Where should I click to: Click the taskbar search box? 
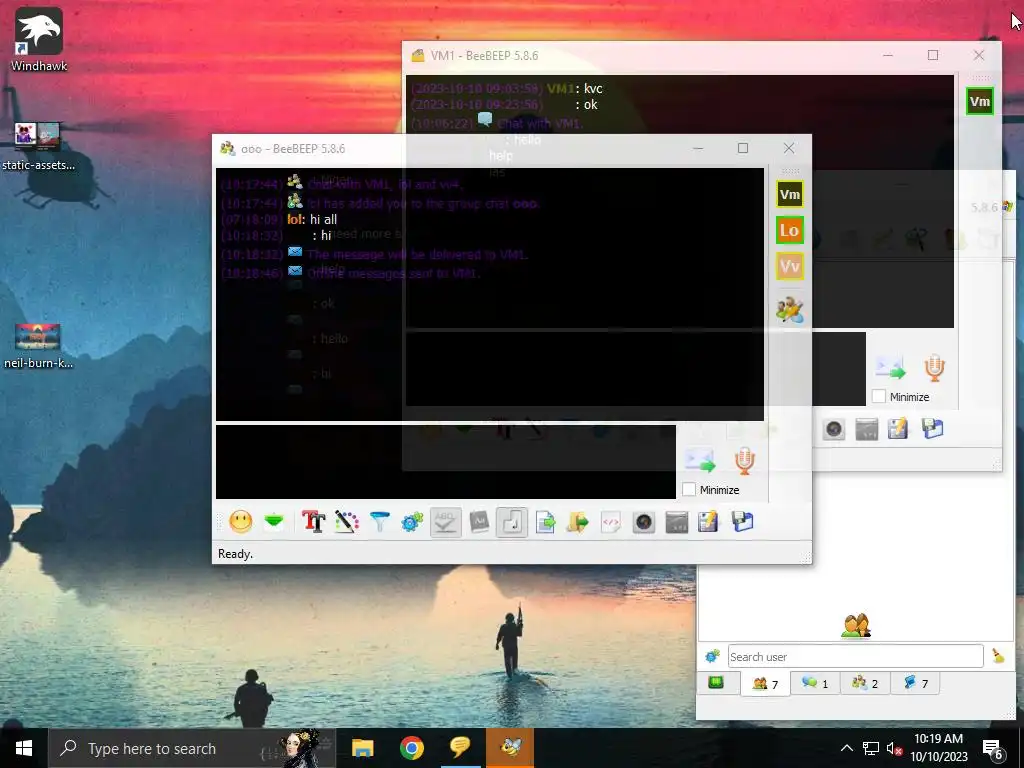(x=192, y=748)
